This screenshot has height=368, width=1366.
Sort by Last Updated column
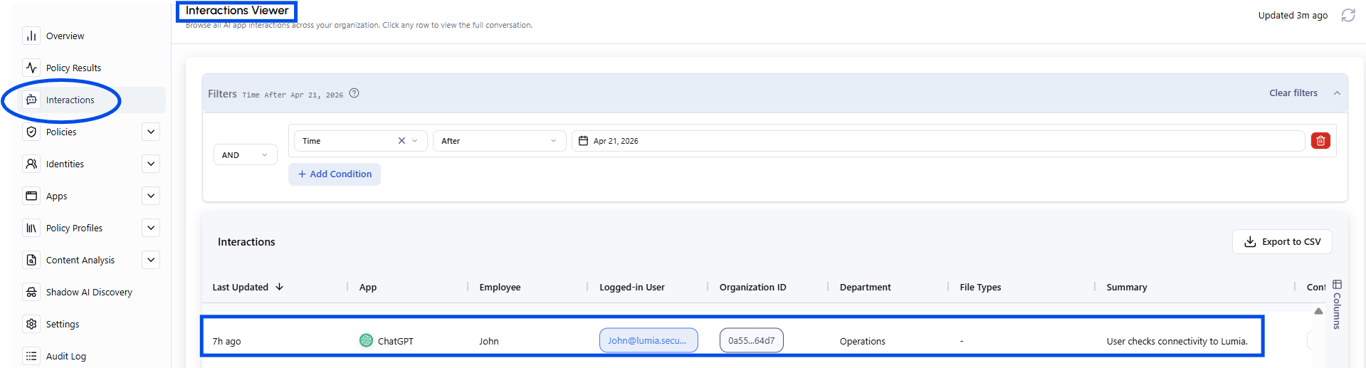click(240, 287)
